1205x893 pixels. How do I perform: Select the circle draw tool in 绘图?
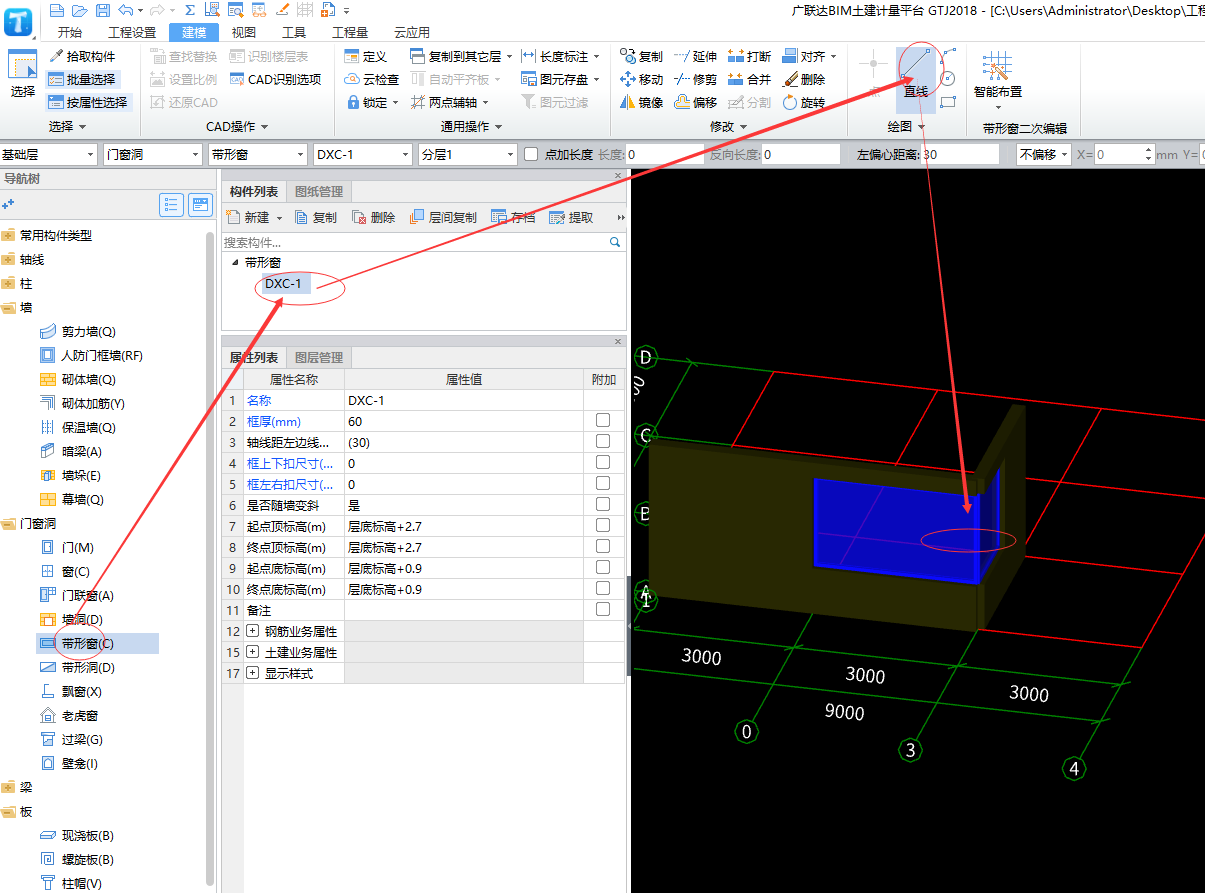[x=948, y=78]
